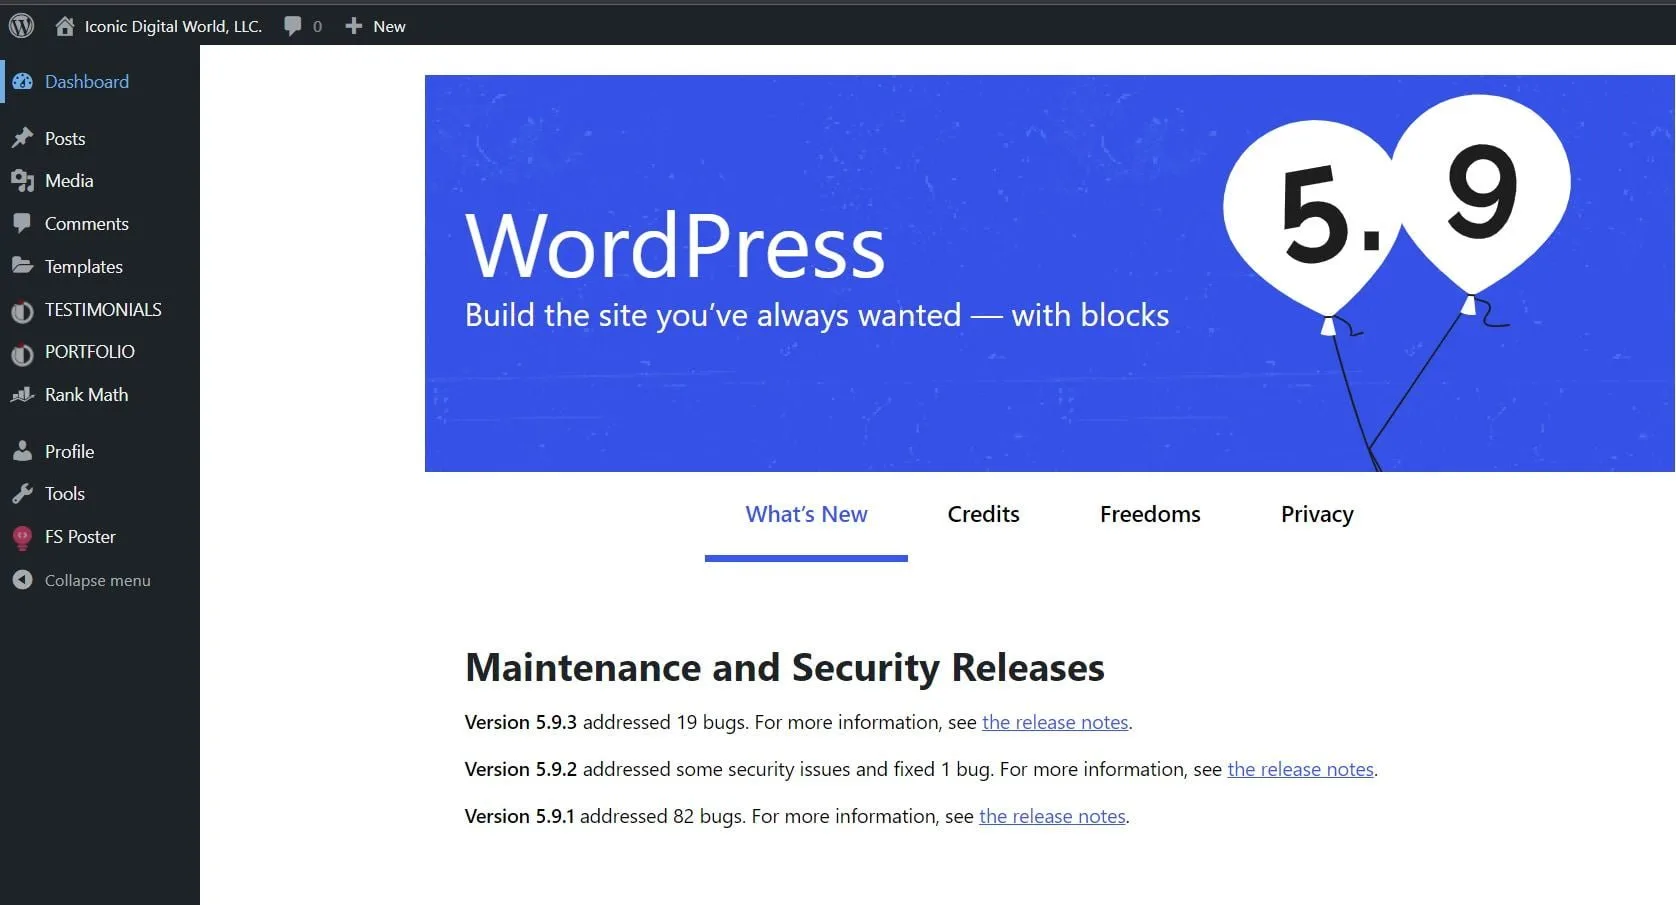Image resolution: width=1676 pixels, height=905 pixels.
Task: Open the Posts menu item
Action: click(65, 139)
